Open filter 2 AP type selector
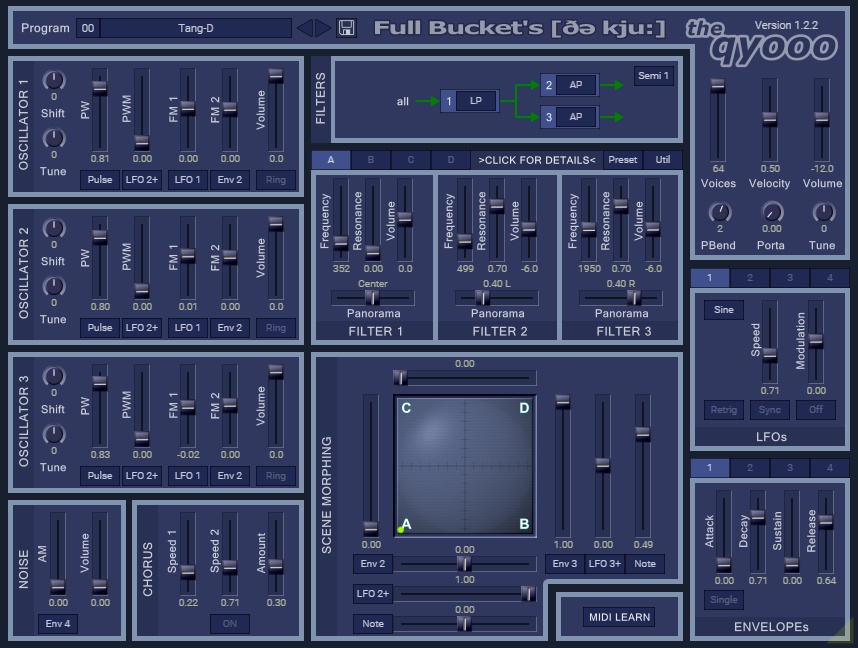The height and width of the screenshot is (648, 858). [576, 85]
